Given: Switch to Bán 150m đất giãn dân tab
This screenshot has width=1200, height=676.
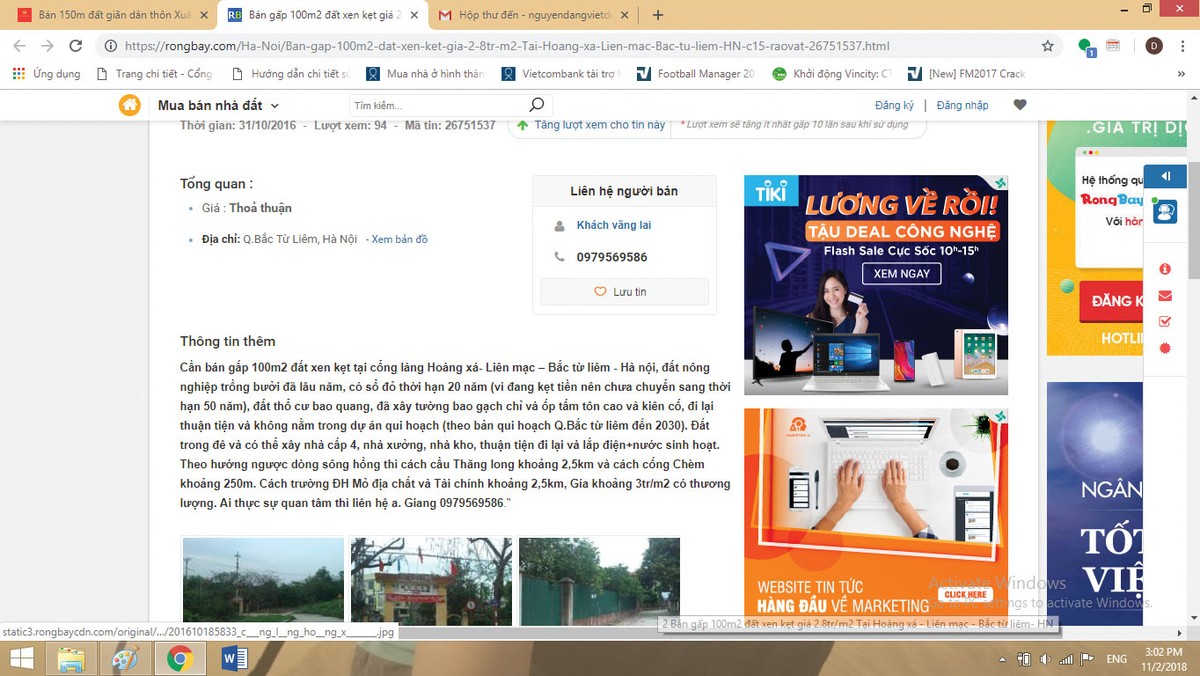Looking at the screenshot, I should (x=110, y=15).
